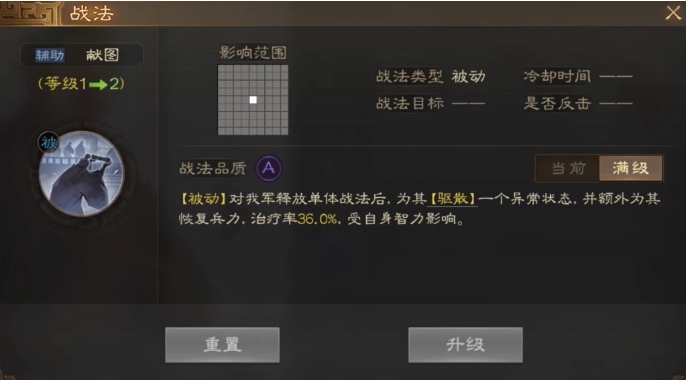Click the circular 献图 skill portrait

pyautogui.click(x=81, y=174)
